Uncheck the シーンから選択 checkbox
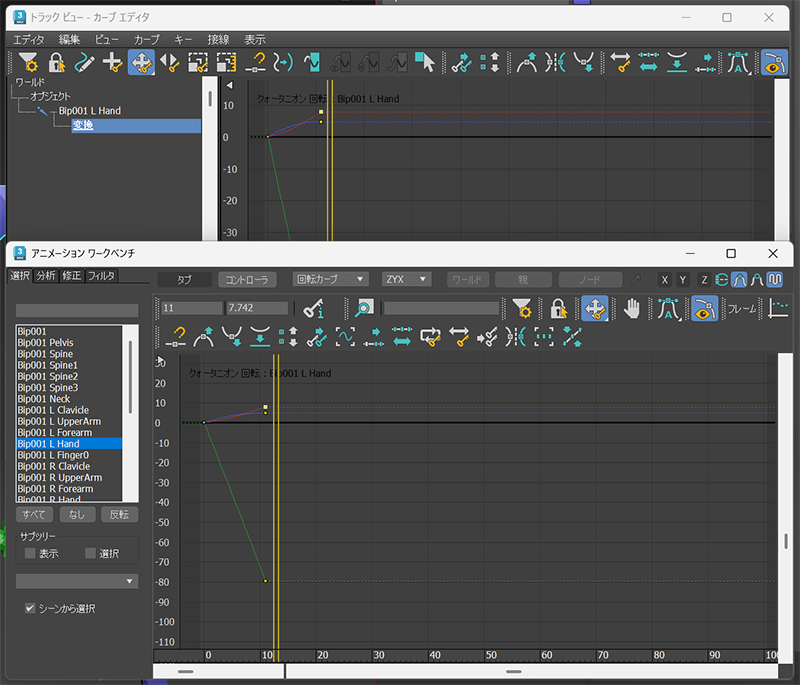 (30, 608)
